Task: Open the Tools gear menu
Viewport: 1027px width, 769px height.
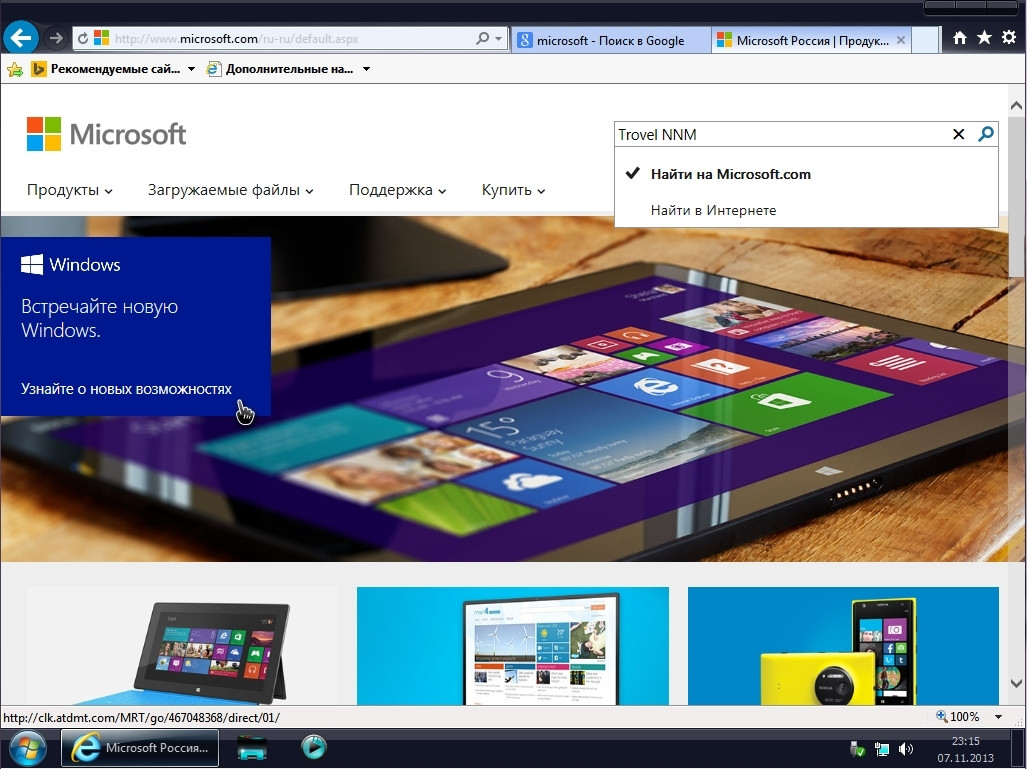Action: 1009,38
